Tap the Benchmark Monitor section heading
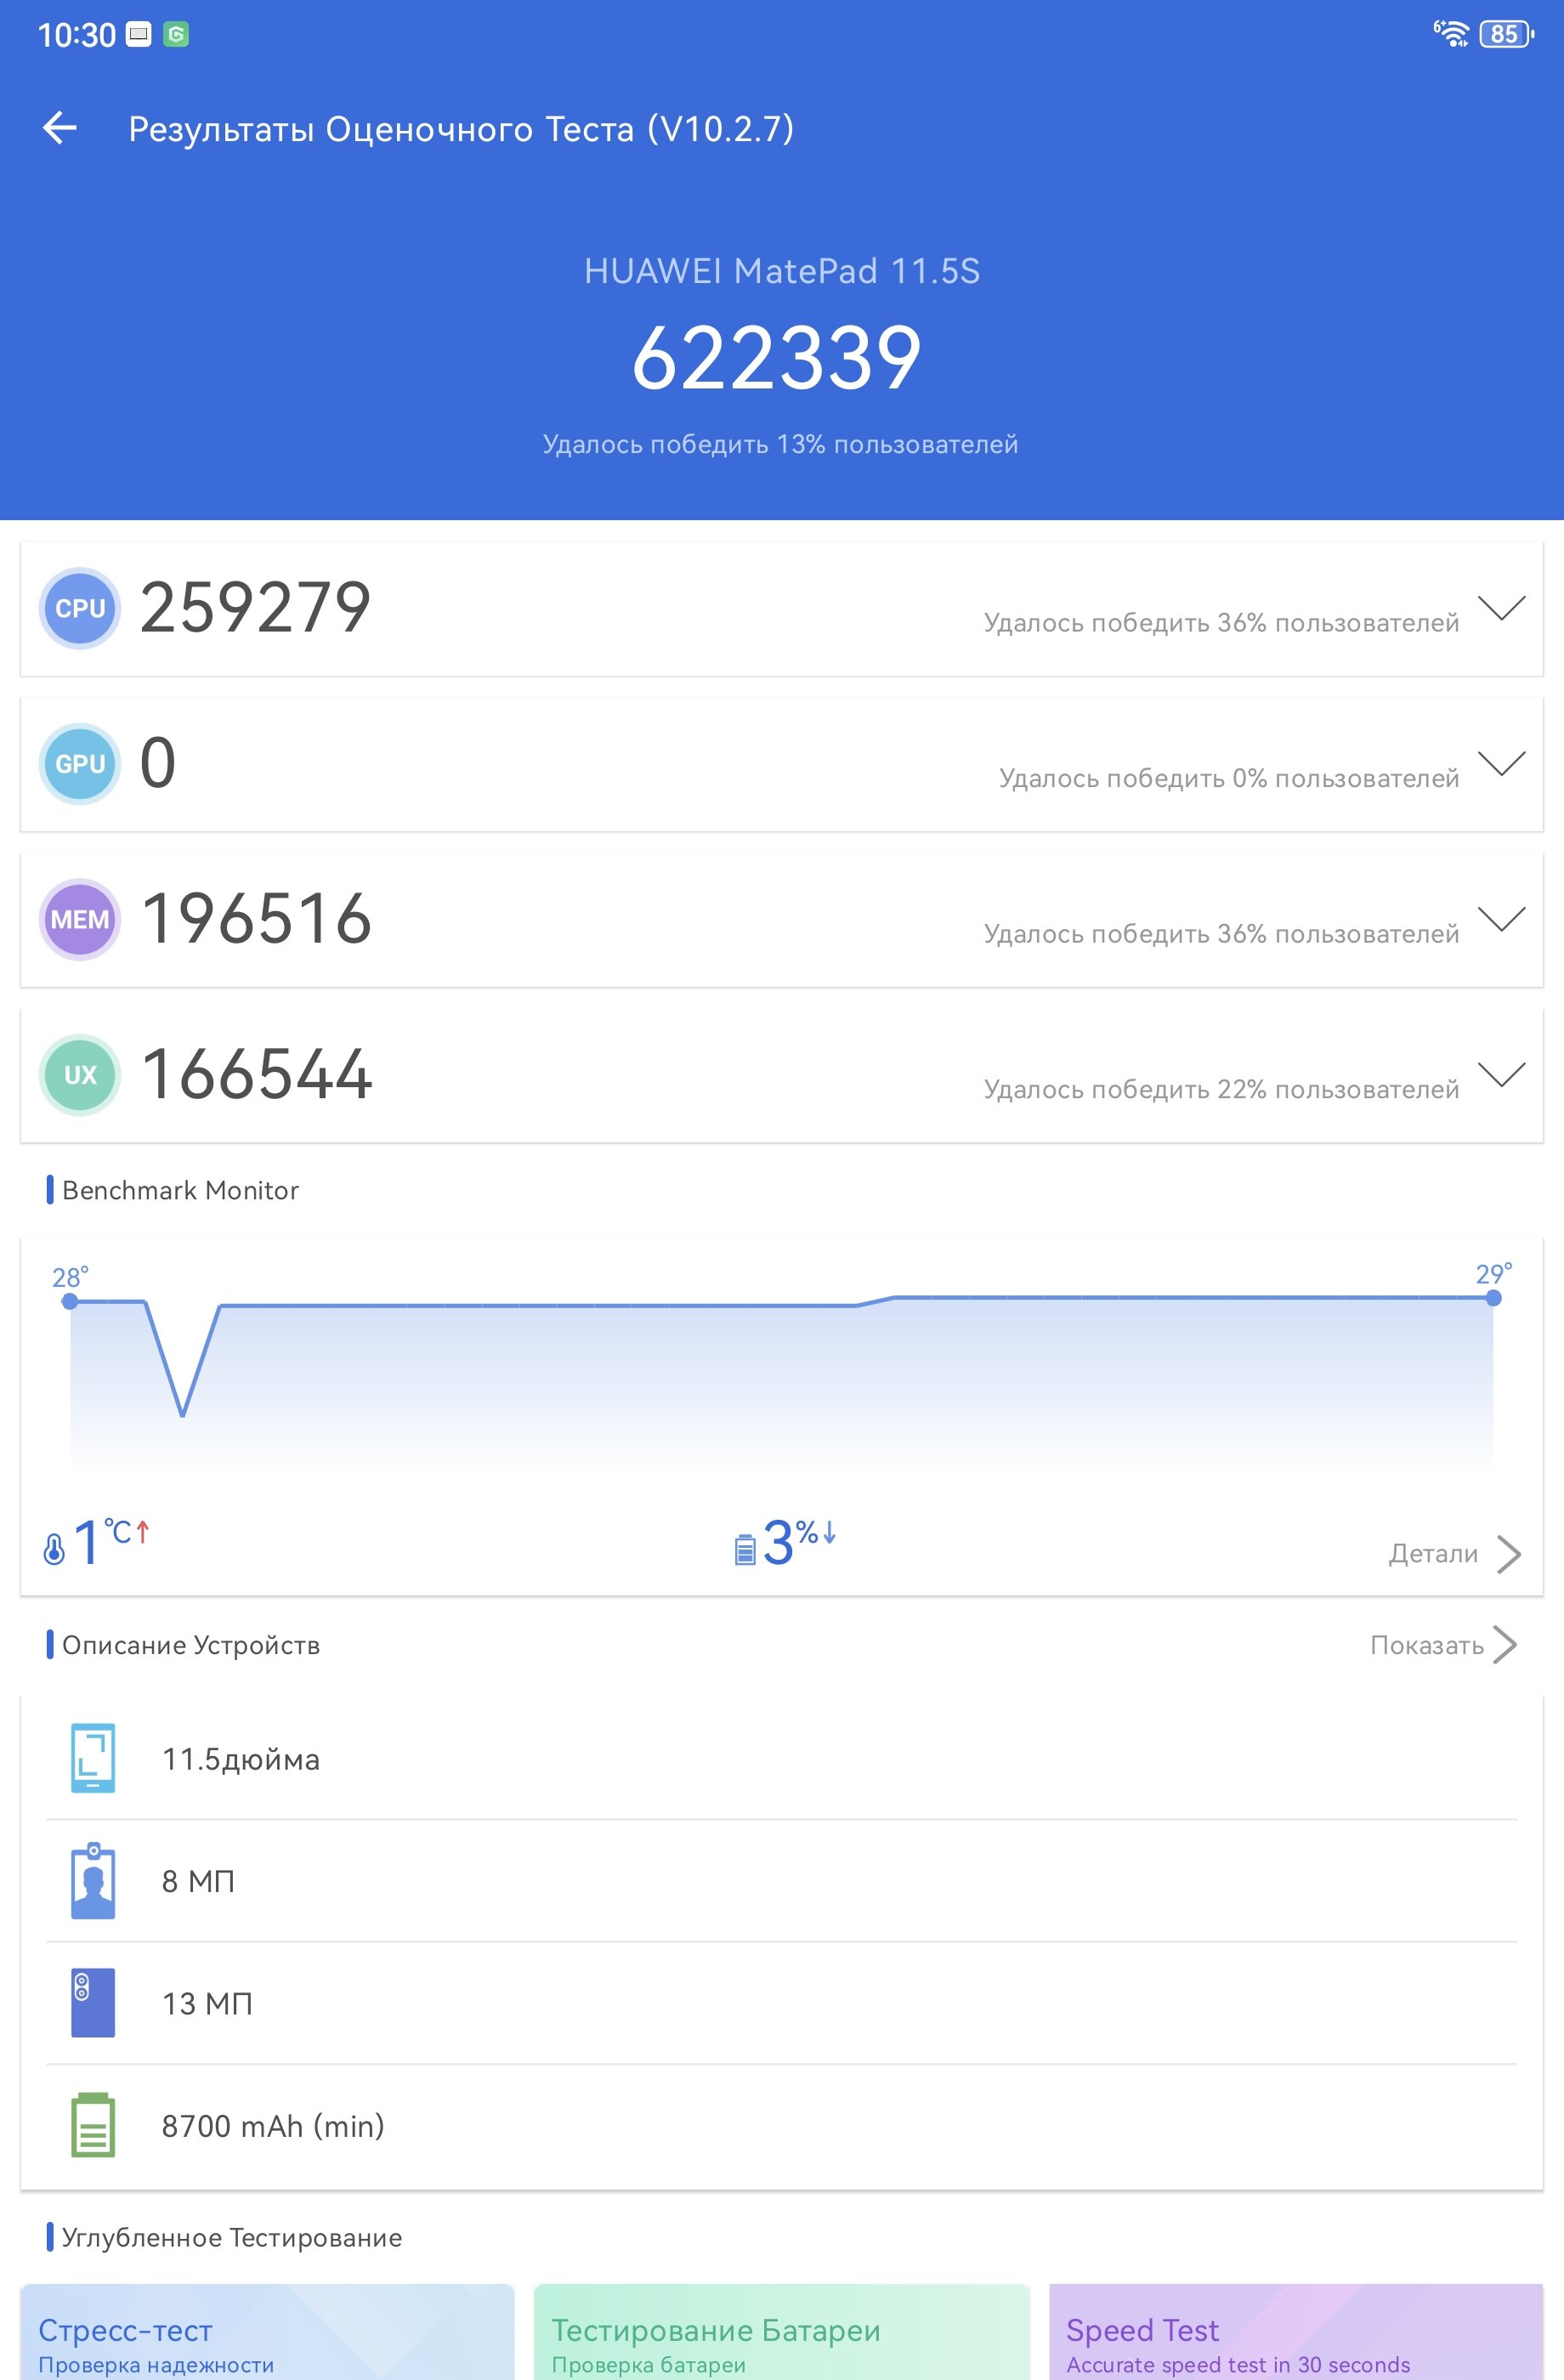 pyautogui.click(x=180, y=1190)
